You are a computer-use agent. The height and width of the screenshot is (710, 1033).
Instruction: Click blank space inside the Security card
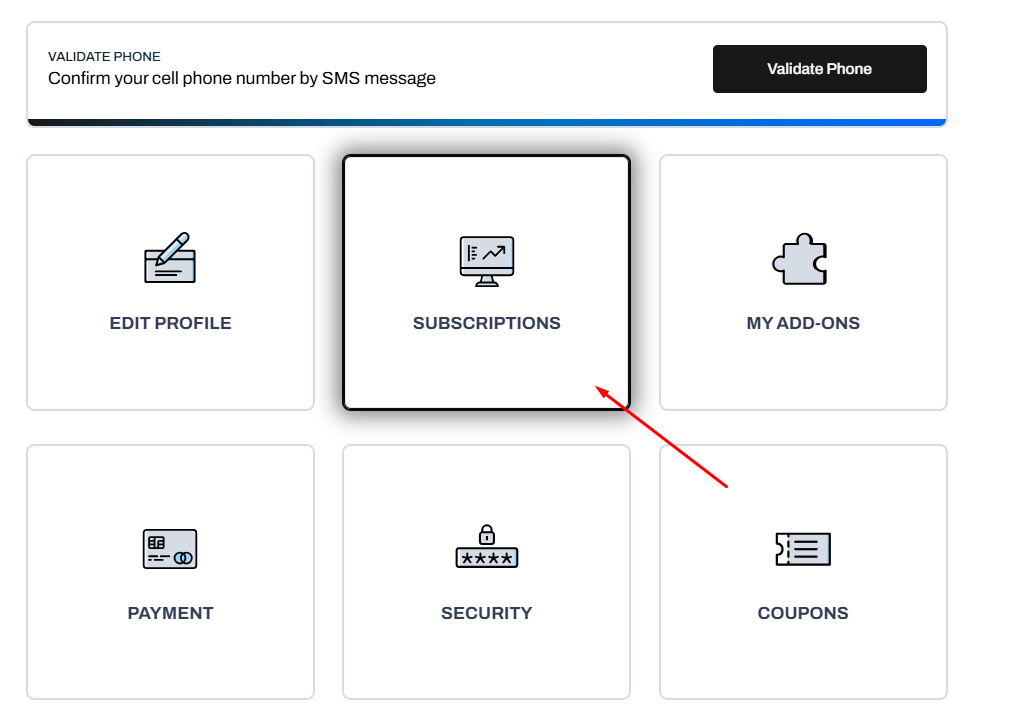tap(487, 659)
